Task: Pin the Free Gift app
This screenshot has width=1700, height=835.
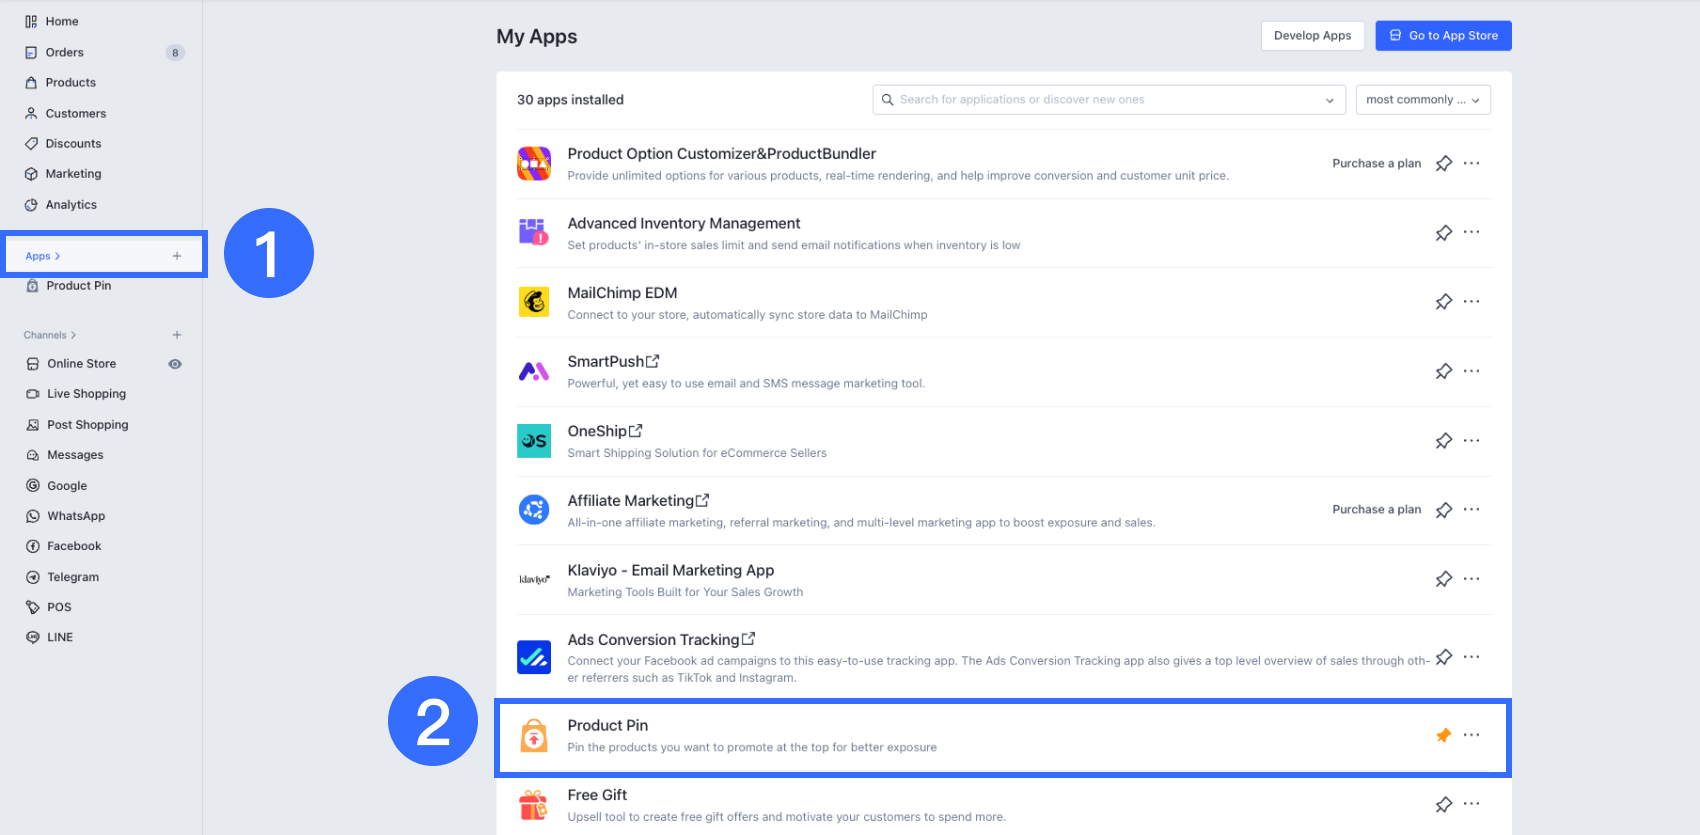Action: click(x=1443, y=803)
